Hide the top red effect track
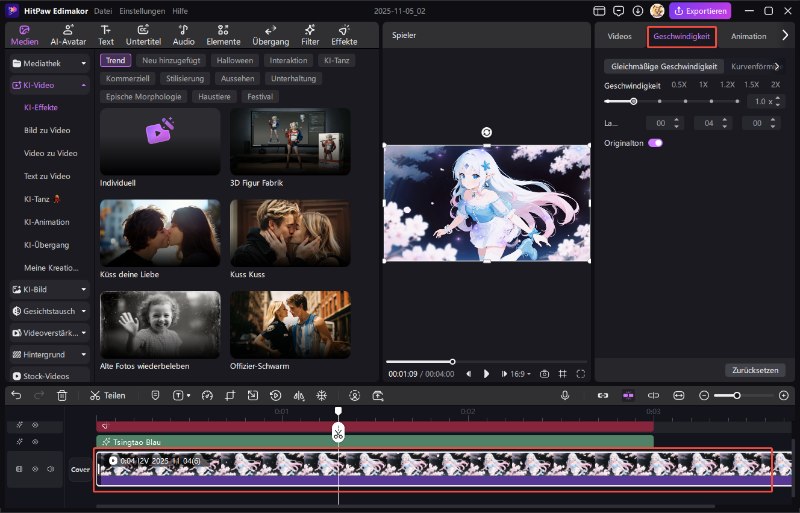This screenshot has height=513, width=800. point(35,425)
